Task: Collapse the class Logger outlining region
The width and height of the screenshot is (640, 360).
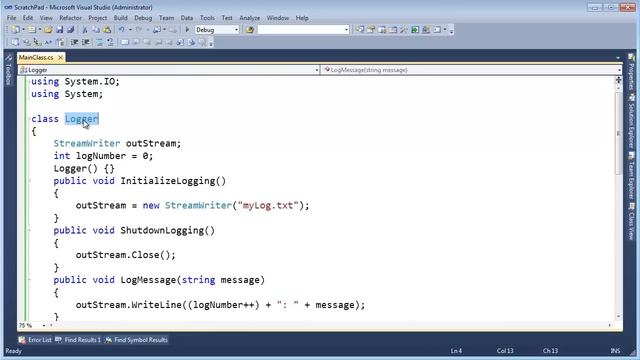Action: (x=29, y=119)
